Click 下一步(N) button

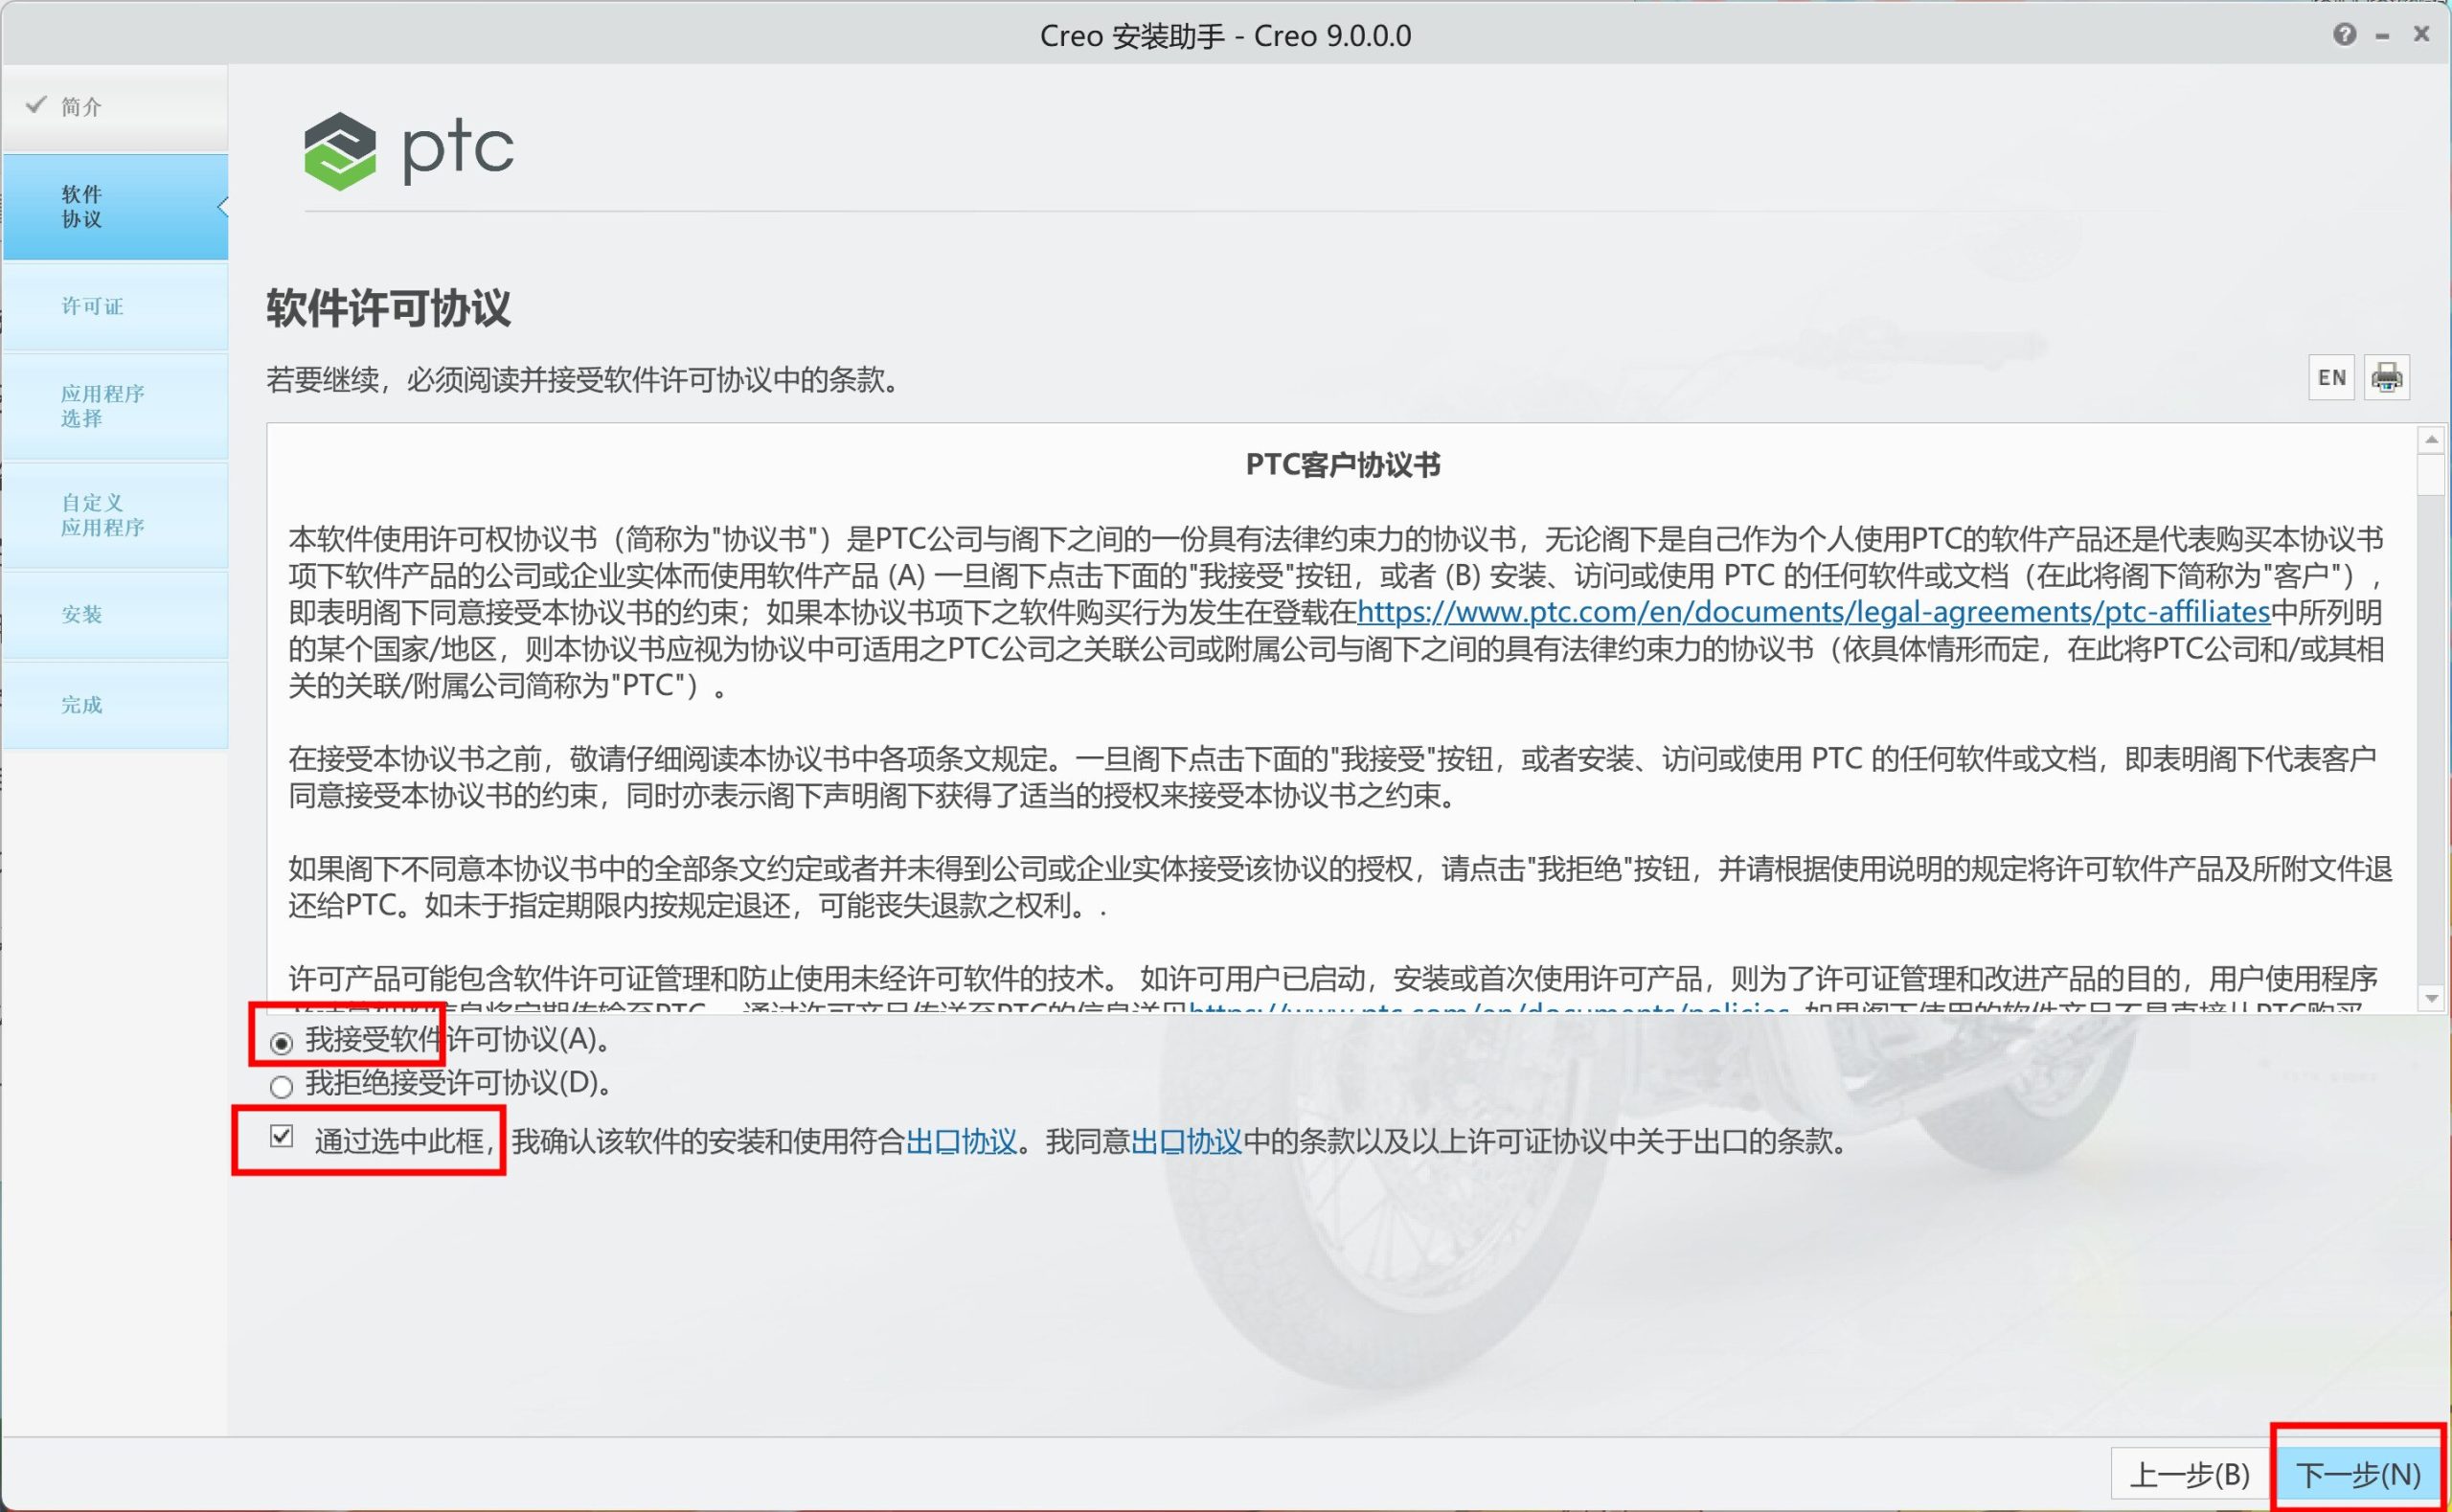point(2358,1474)
